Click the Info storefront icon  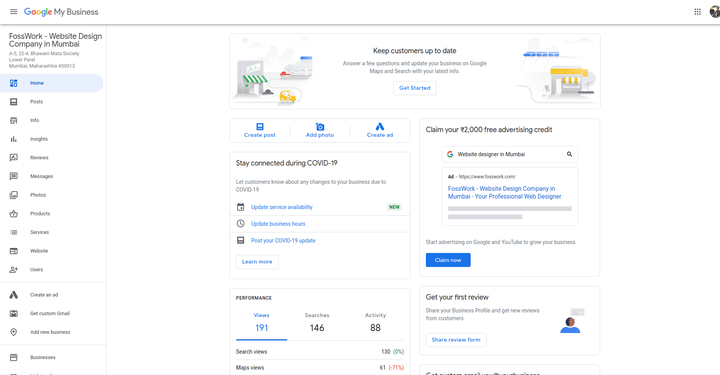[14, 120]
